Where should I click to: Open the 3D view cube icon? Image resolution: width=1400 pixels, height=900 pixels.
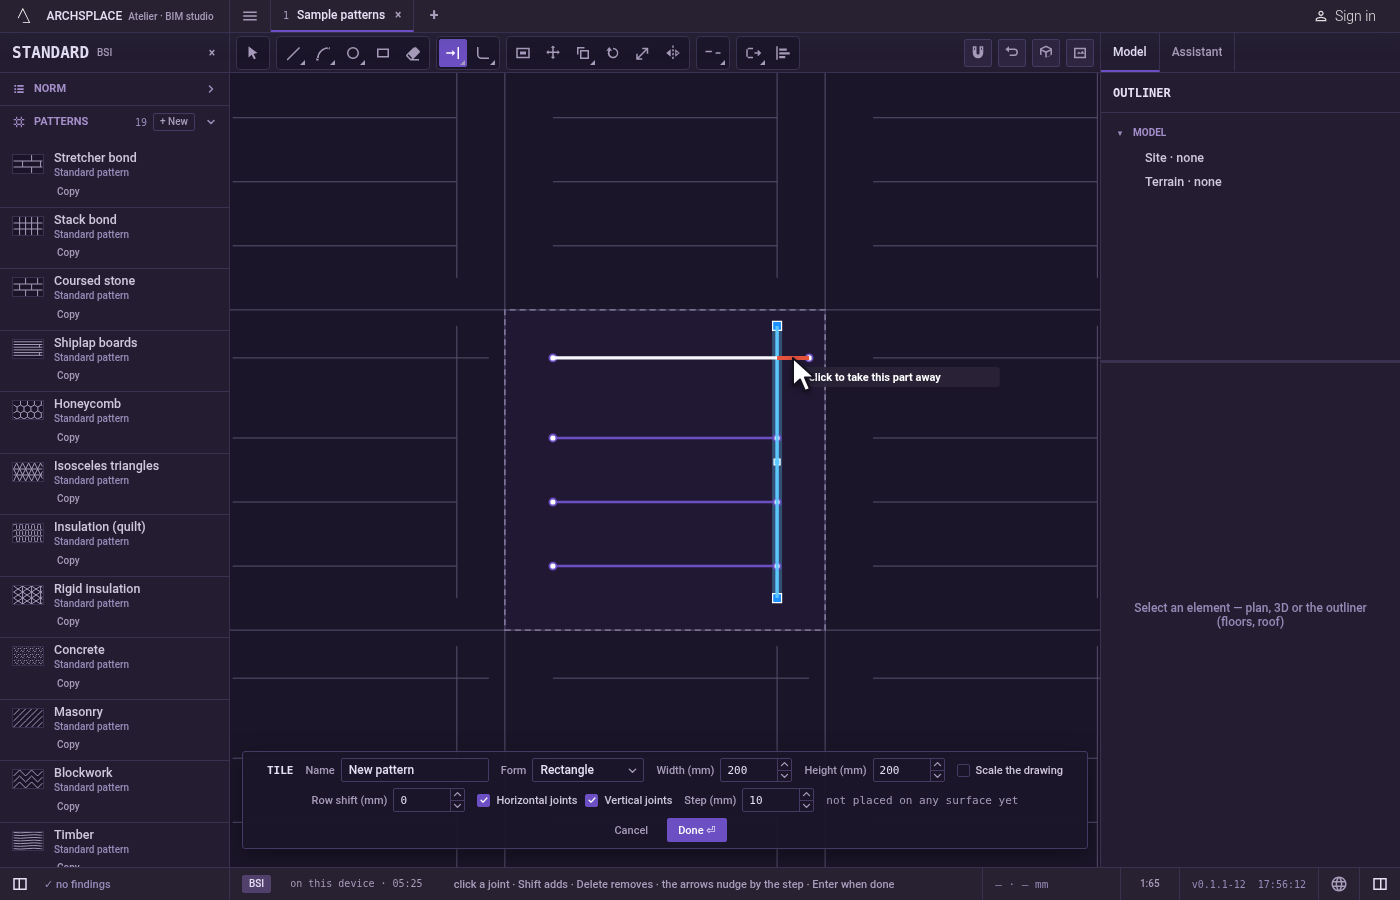(1046, 52)
